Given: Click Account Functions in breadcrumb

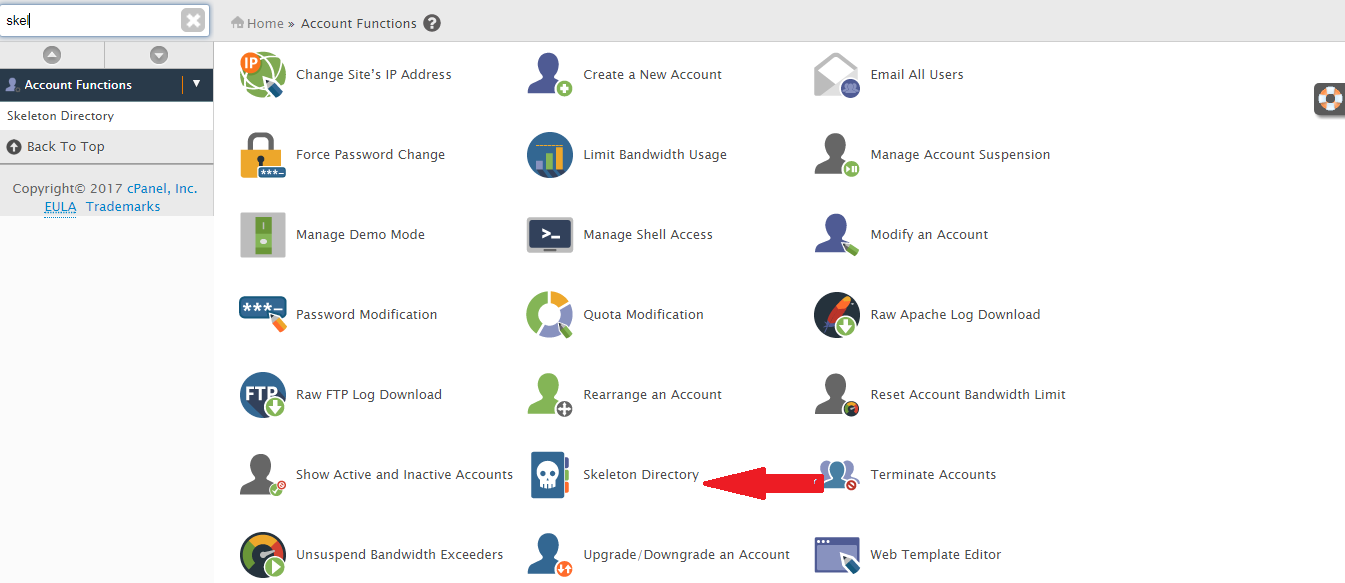Looking at the screenshot, I should [x=359, y=23].
